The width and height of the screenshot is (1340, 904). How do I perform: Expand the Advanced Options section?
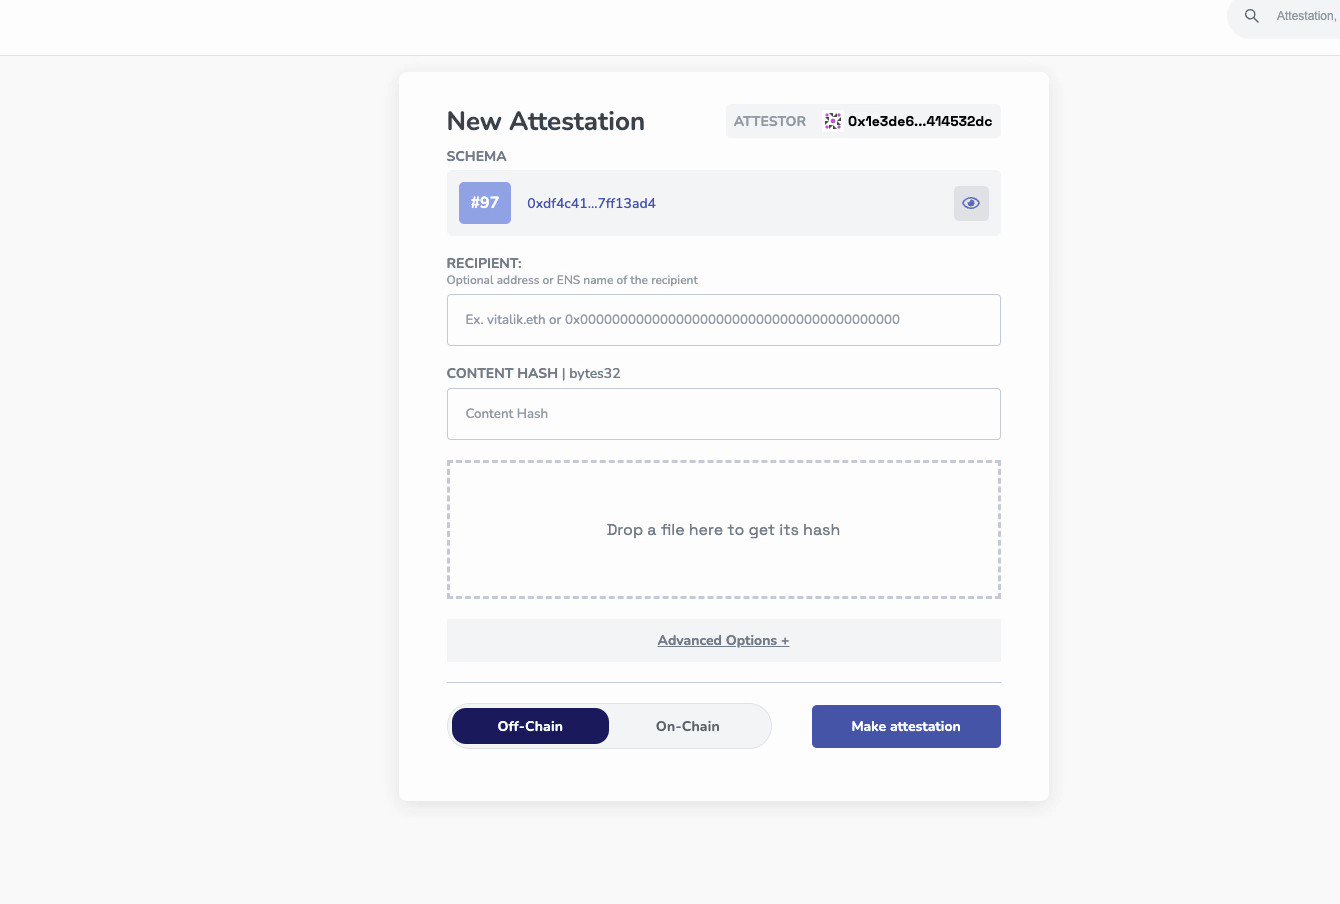(723, 640)
